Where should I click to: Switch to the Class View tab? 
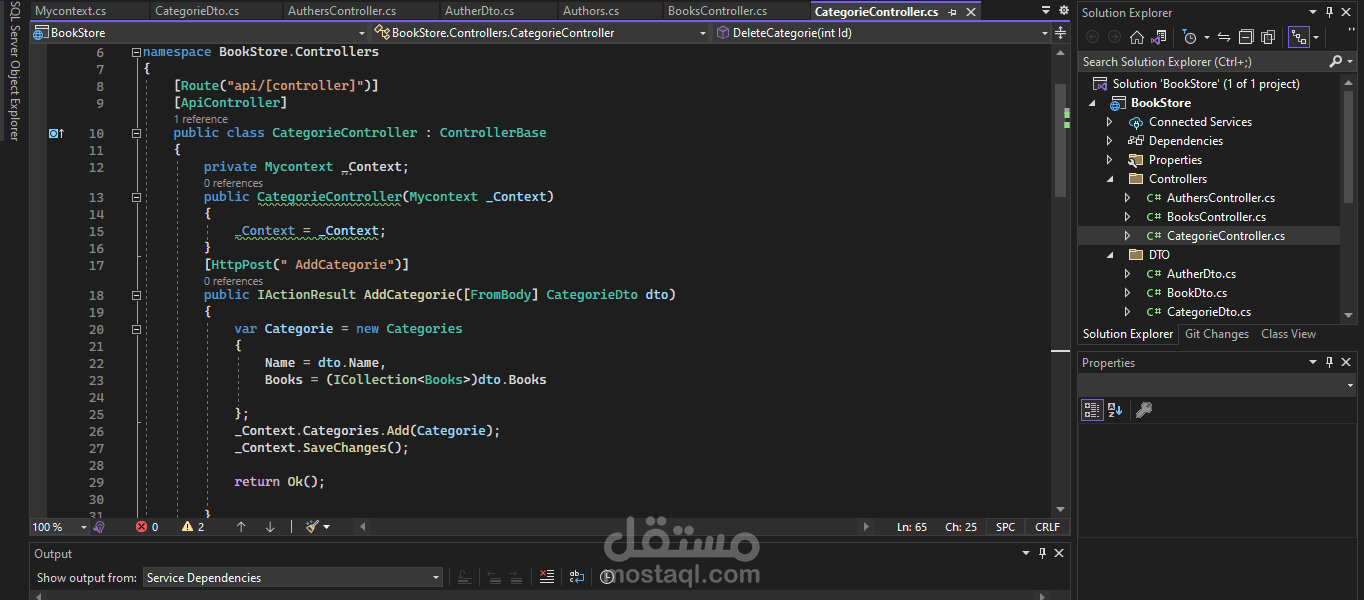[1288, 334]
